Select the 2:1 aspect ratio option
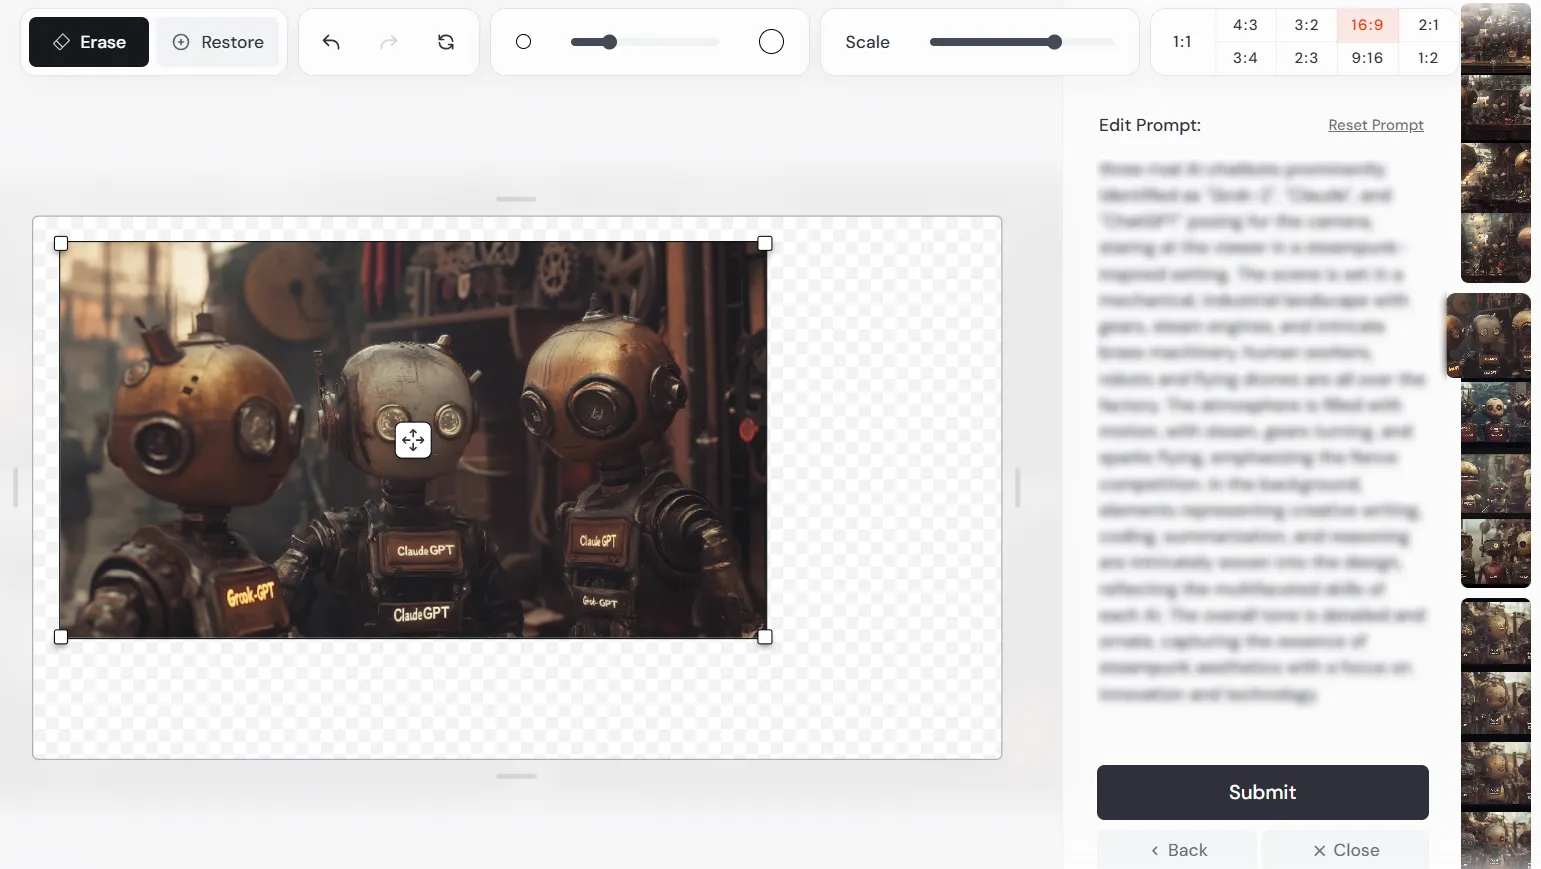1541x869 pixels. 1428,25
